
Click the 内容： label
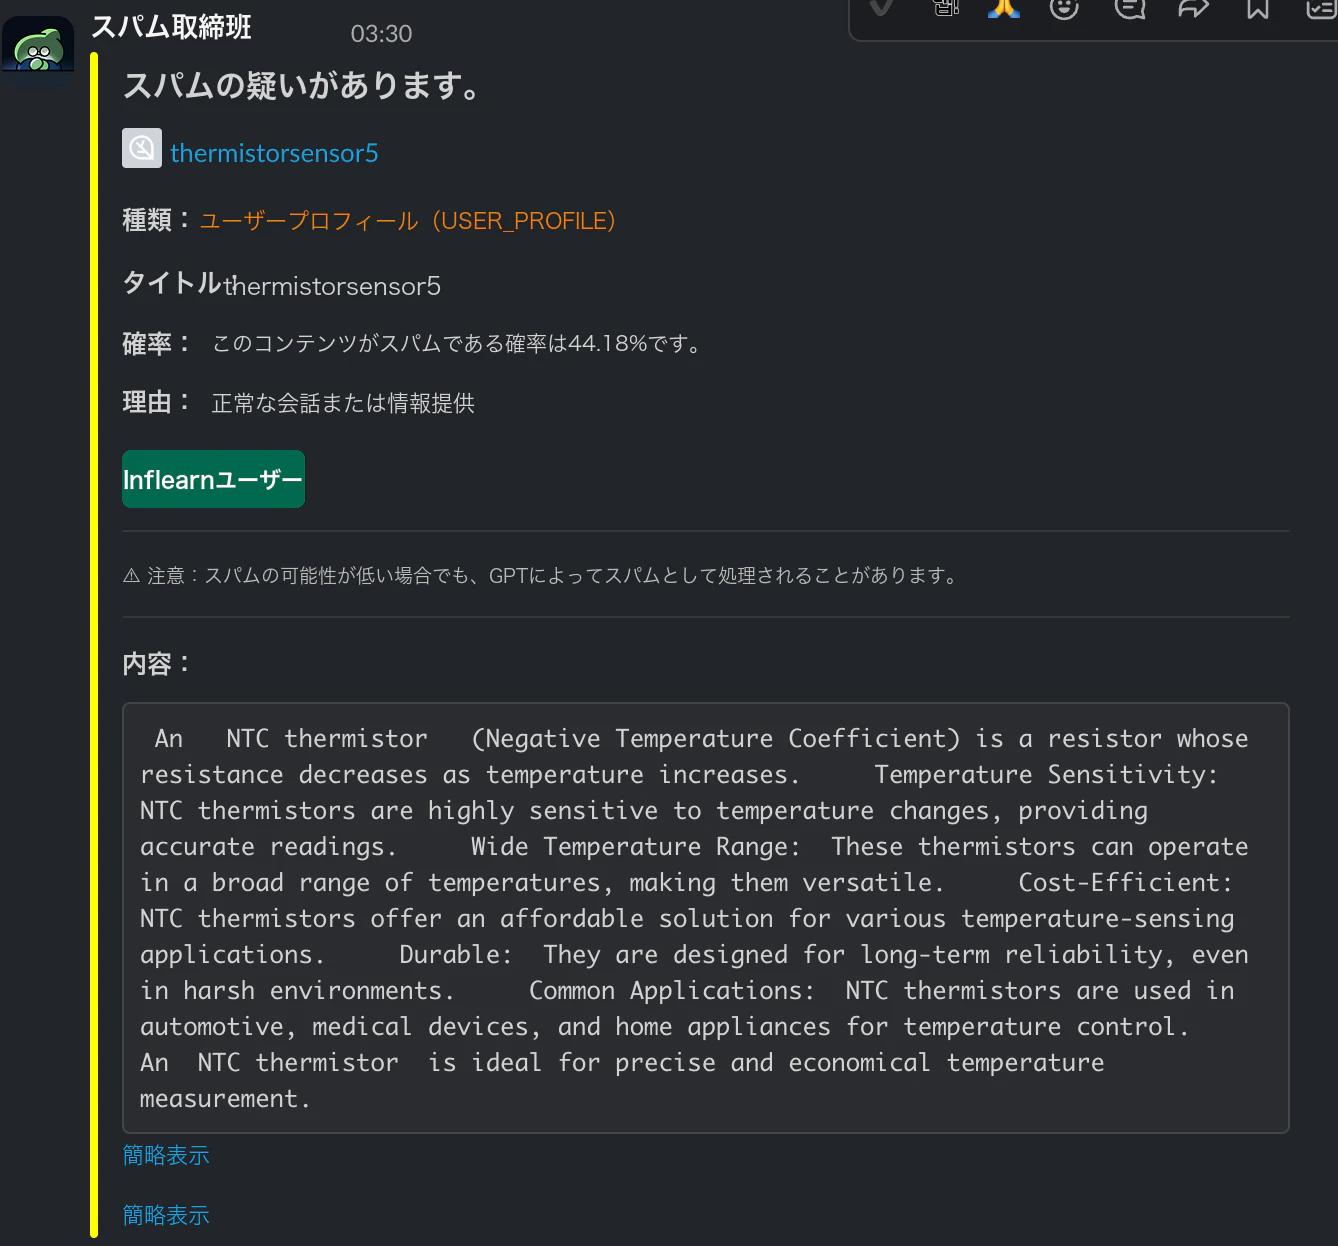(x=156, y=664)
